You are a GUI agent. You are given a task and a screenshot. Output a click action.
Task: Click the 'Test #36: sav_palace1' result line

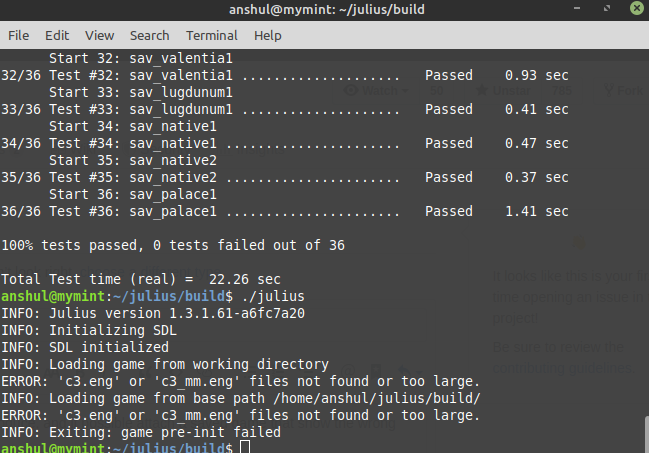(285, 211)
